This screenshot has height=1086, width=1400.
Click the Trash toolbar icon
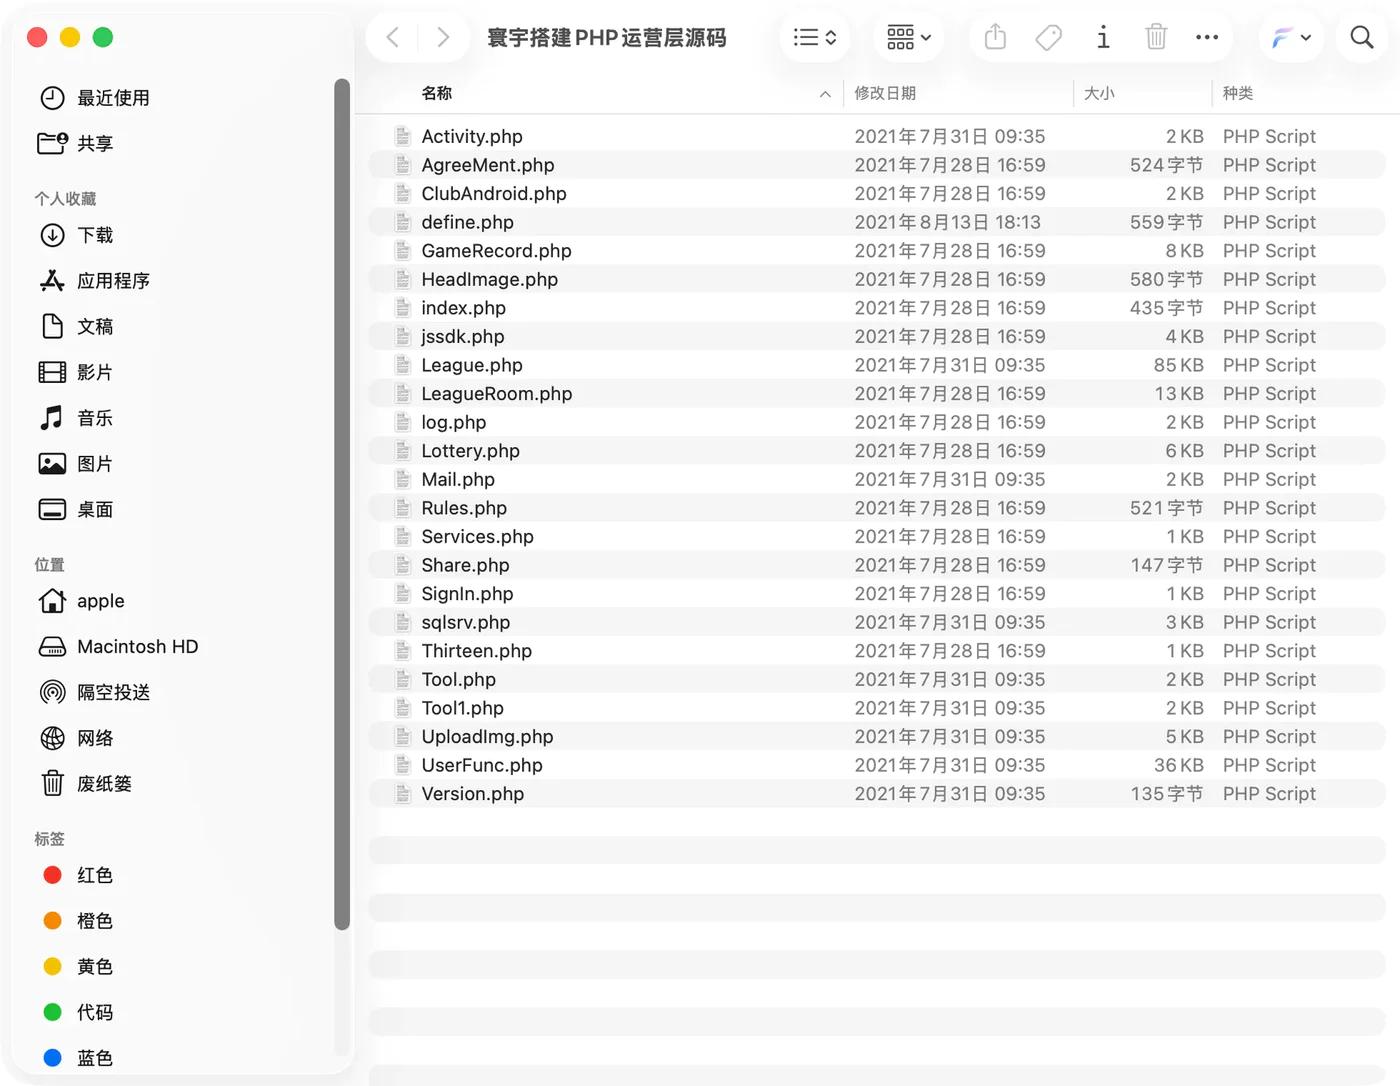tap(1156, 38)
